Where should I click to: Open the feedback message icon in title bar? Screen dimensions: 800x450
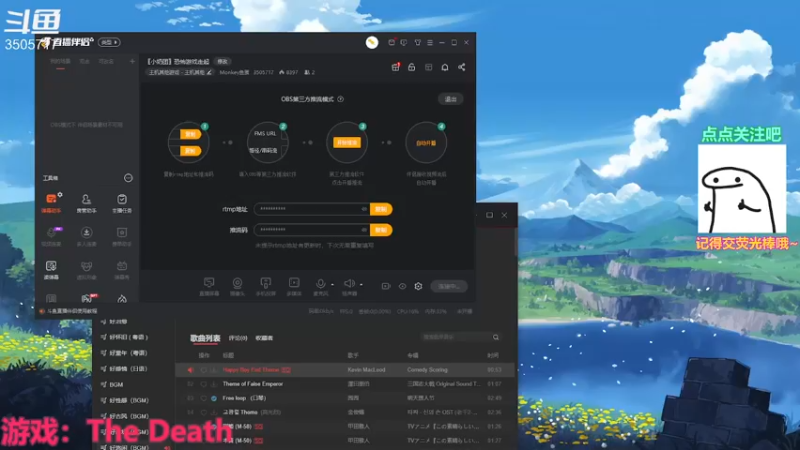click(404, 42)
